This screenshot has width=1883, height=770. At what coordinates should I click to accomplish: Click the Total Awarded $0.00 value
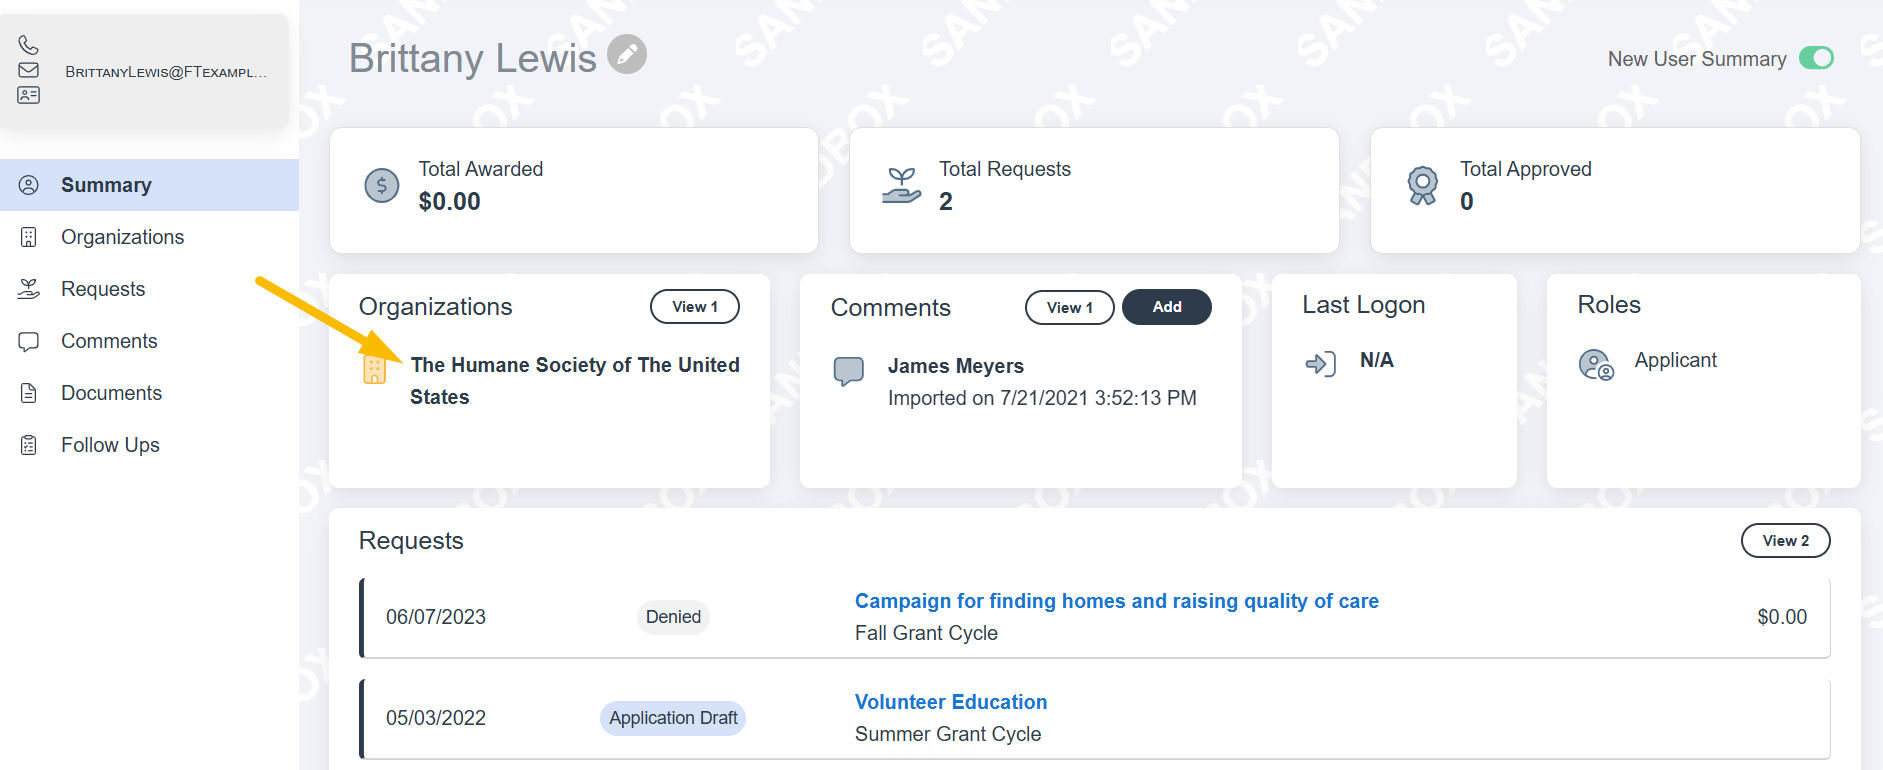coord(449,201)
